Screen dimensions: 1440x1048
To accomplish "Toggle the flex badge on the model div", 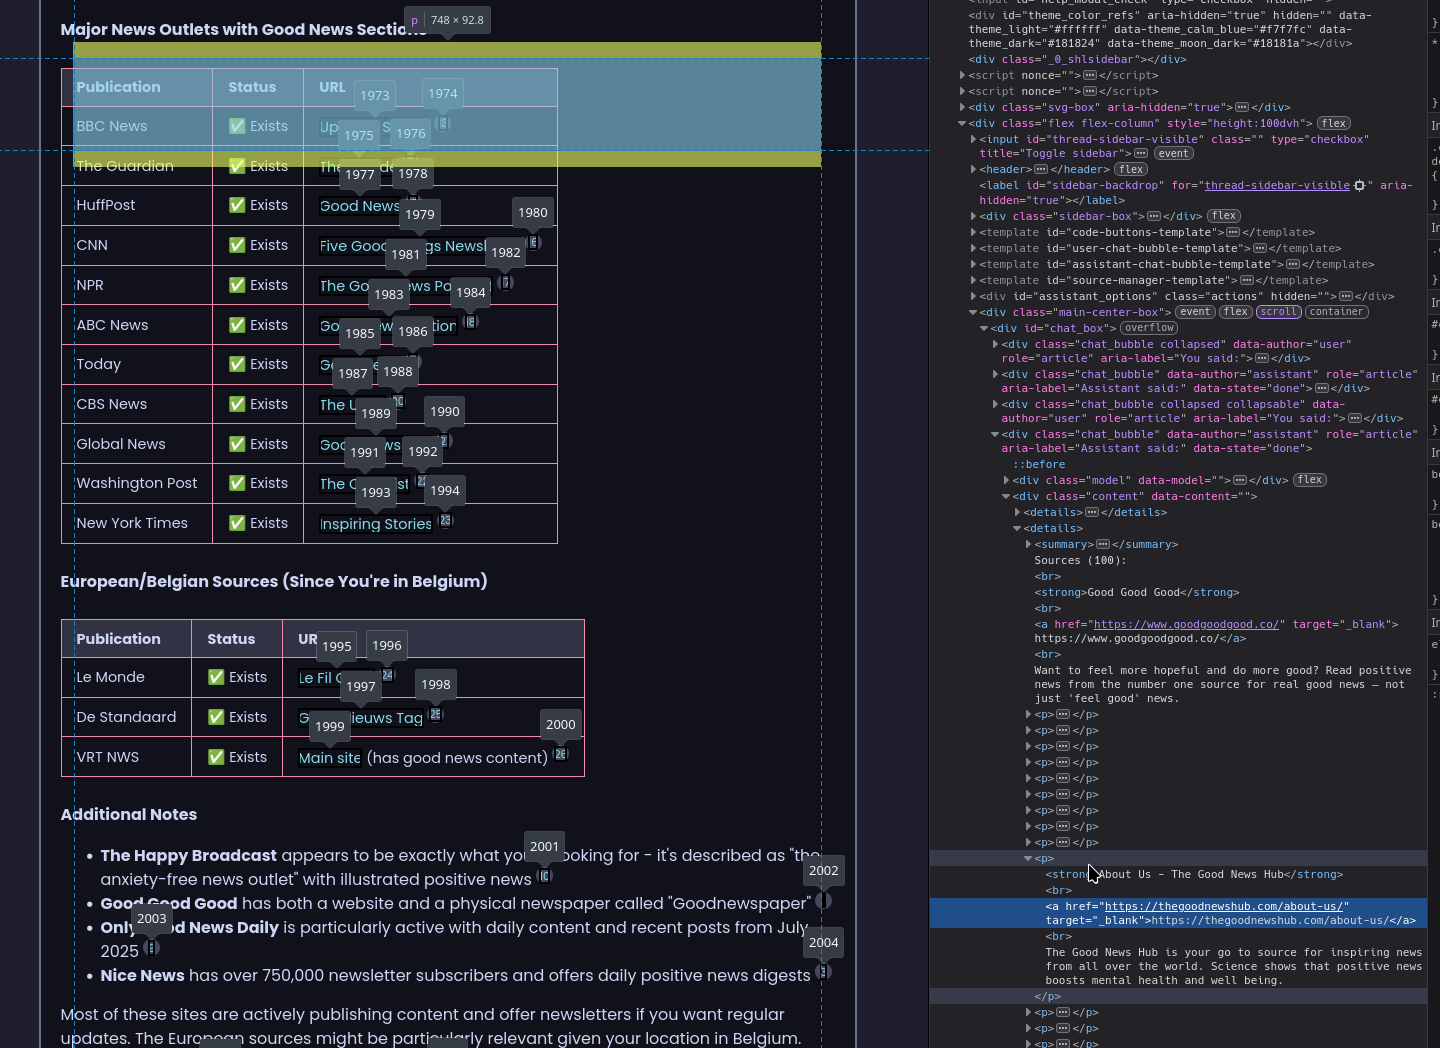I will 1309,480.
